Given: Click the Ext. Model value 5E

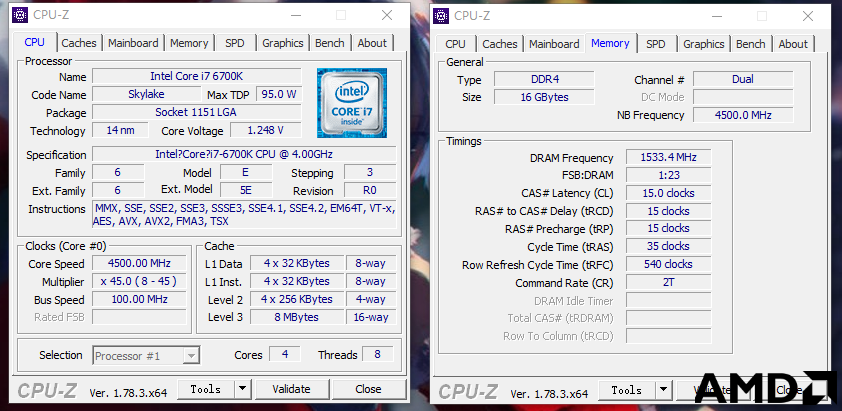Looking at the screenshot, I should pyautogui.click(x=246, y=190).
